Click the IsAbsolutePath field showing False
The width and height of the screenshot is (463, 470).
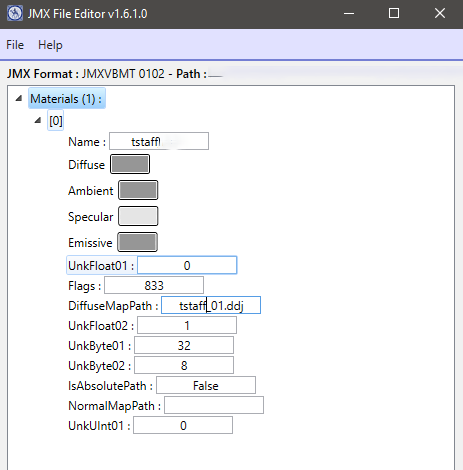206,385
